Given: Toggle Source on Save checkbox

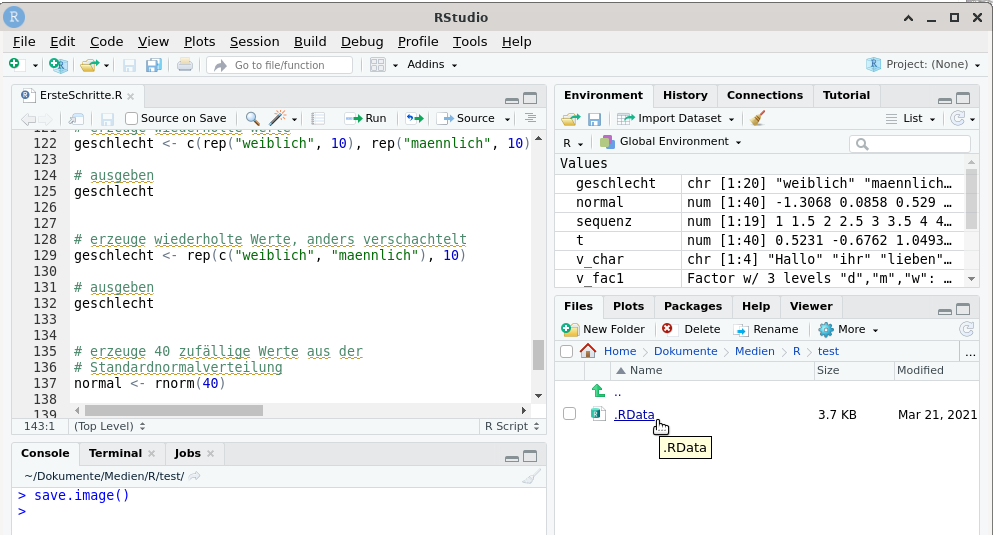Looking at the screenshot, I should click(131, 118).
